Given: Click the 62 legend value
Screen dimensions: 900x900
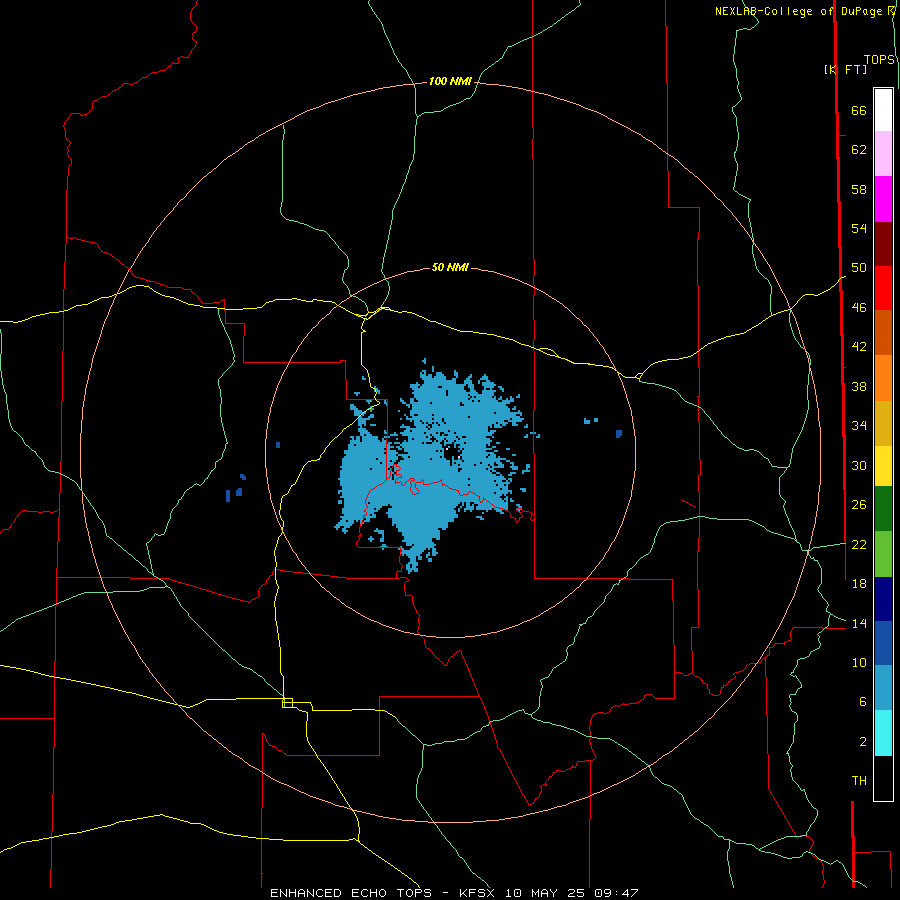Looking at the screenshot, I should (x=859, y=150).
